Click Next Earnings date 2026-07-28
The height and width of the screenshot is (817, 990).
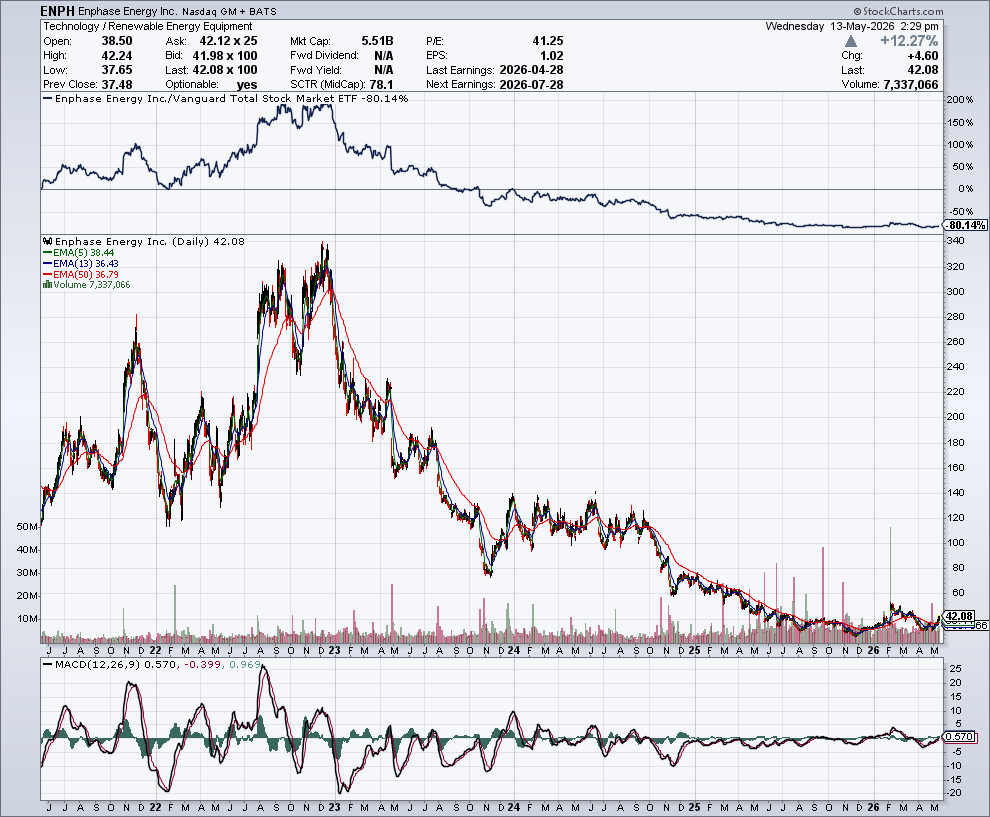tap(531, 85)
